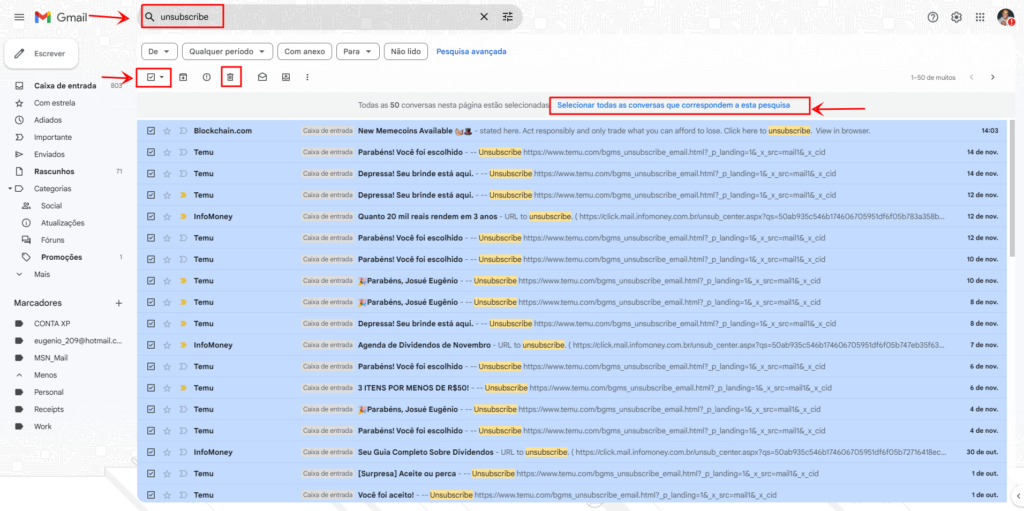This screenshot has height=511, width=1024.
Task: Open the CONTA XP label
Action: click(x=52, y=323)
